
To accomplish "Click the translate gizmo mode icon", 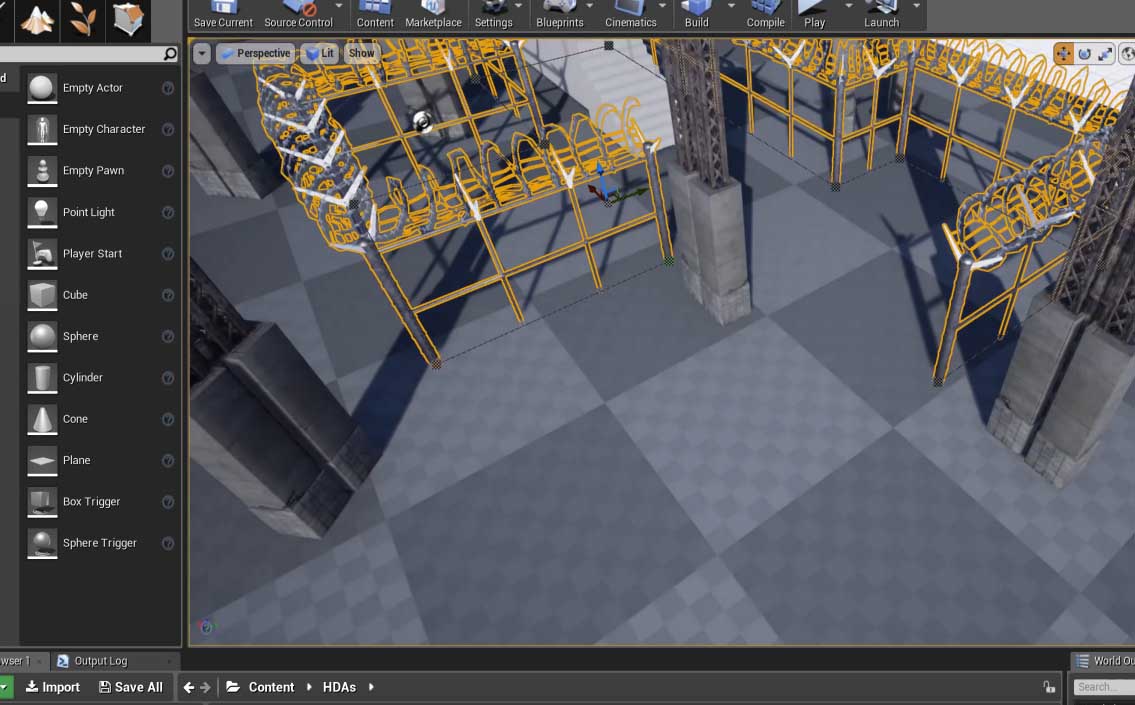I will pos(1063,54).
